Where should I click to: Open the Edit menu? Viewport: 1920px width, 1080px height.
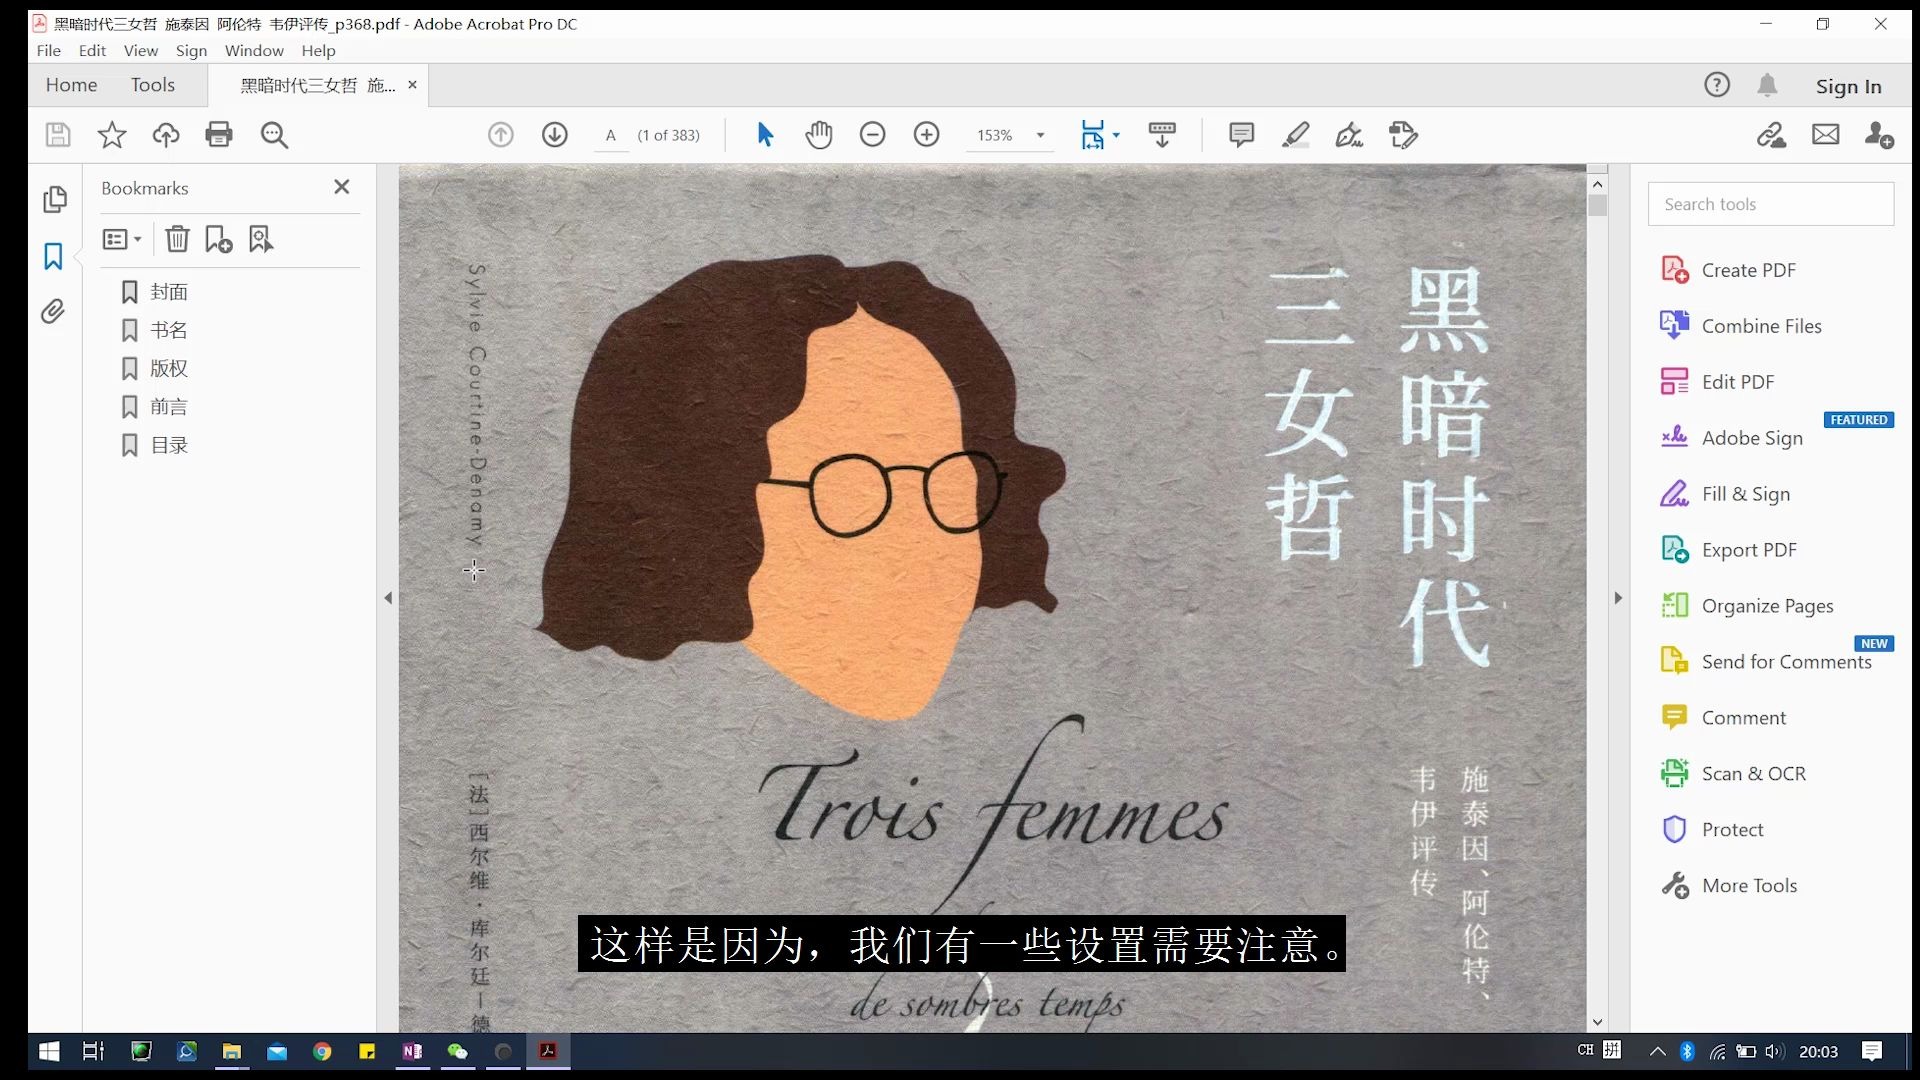point(92,50)
